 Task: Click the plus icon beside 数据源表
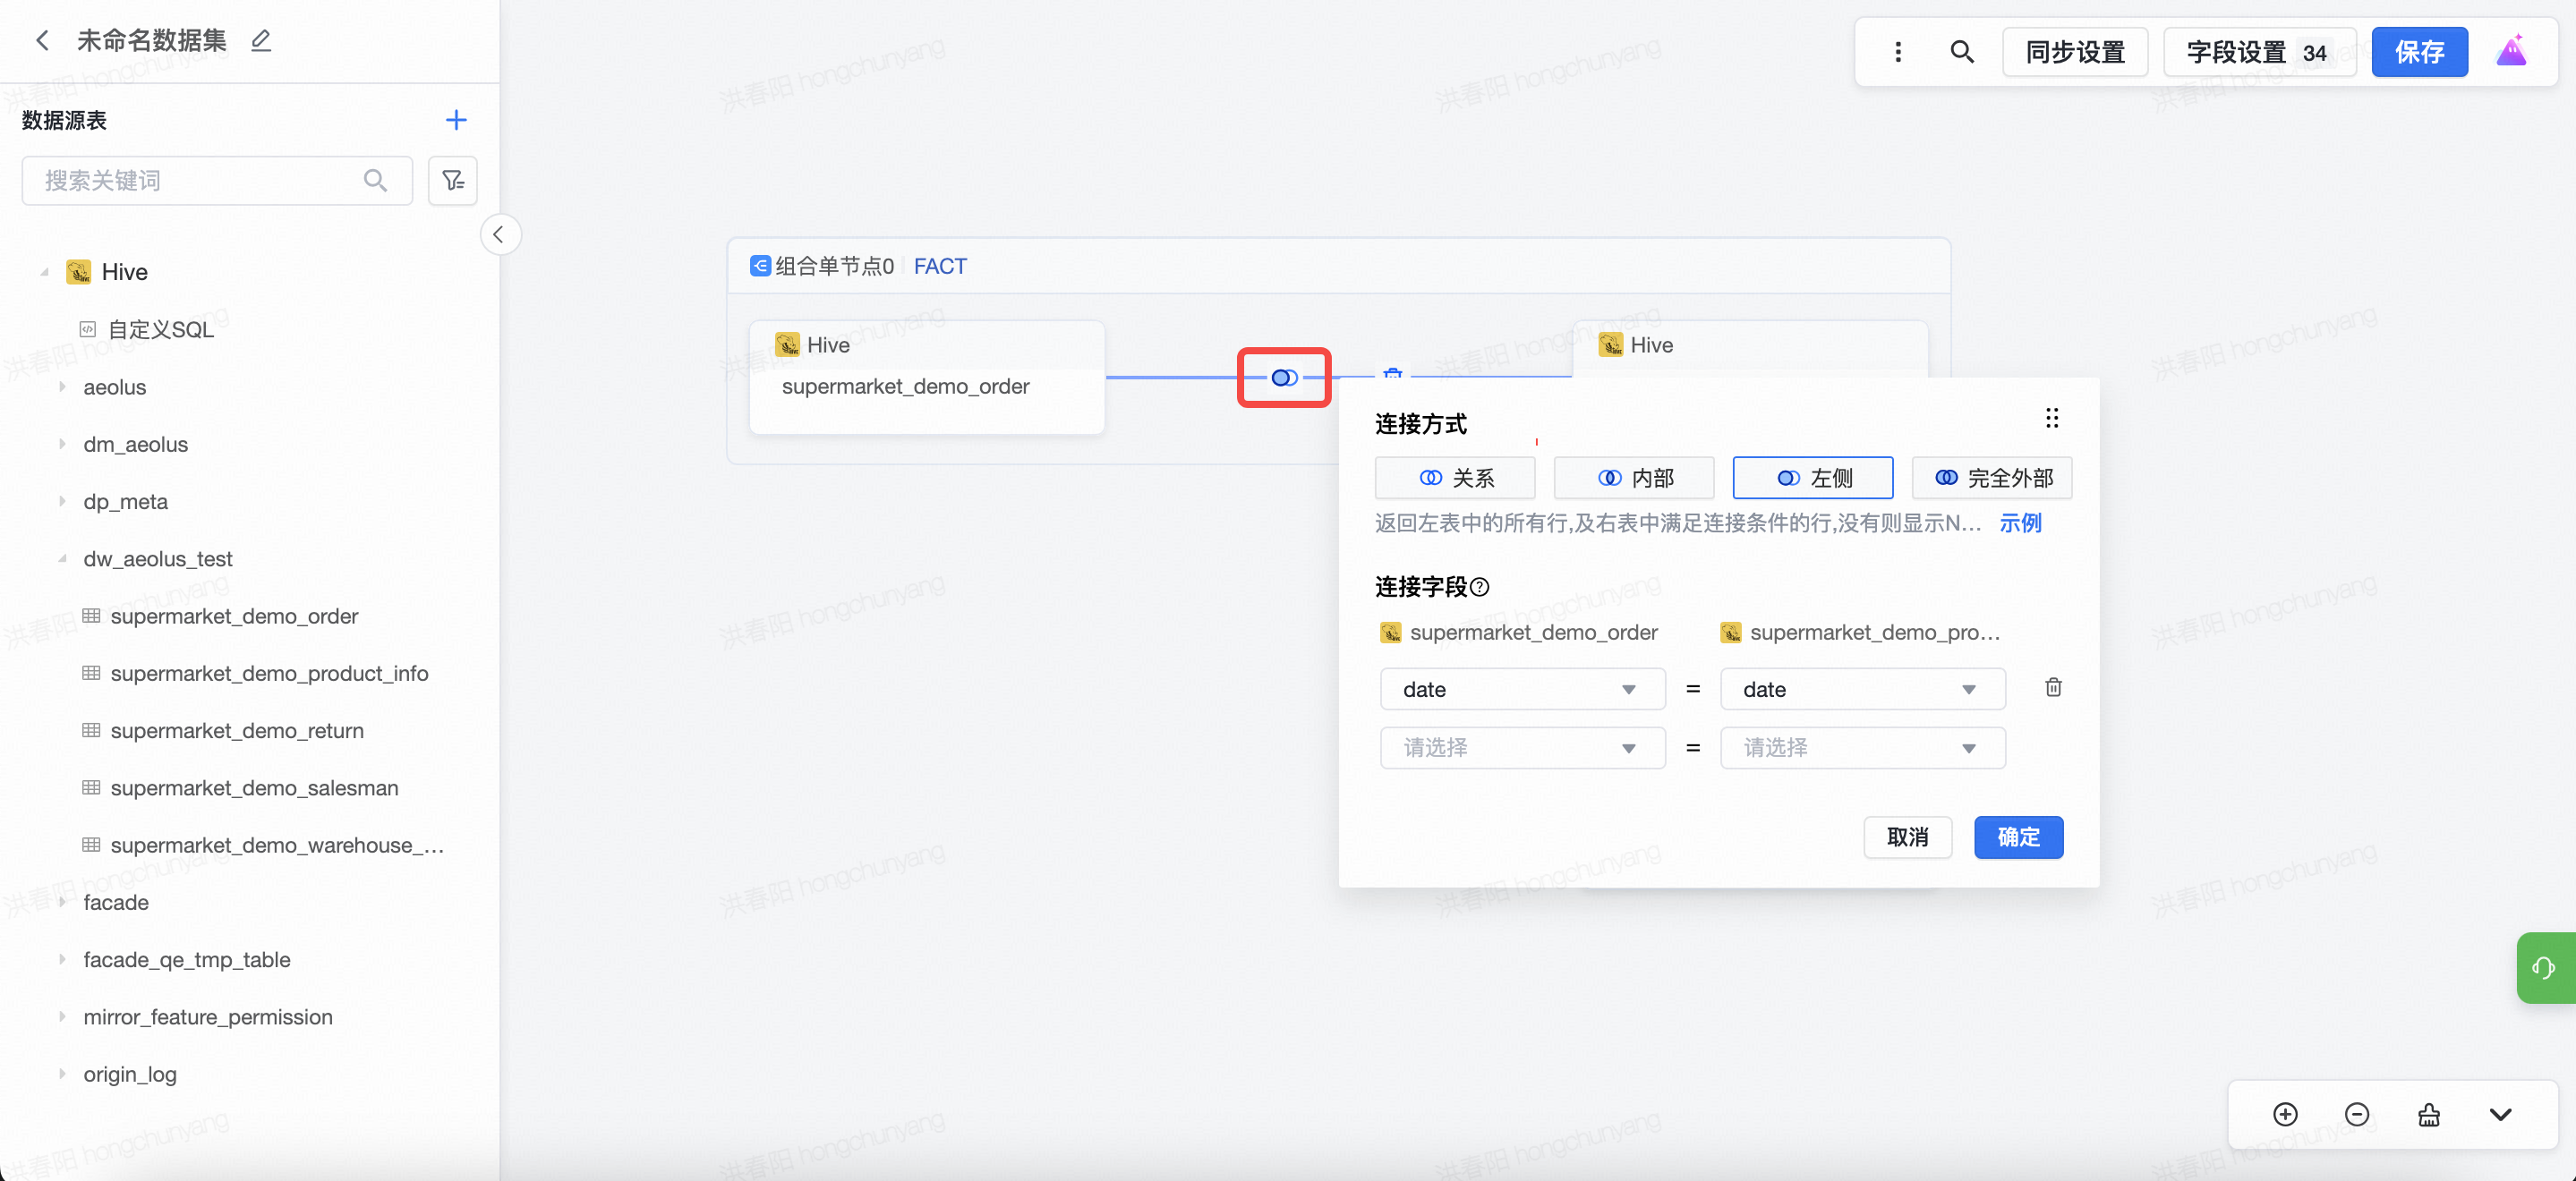tap(456, 120)
